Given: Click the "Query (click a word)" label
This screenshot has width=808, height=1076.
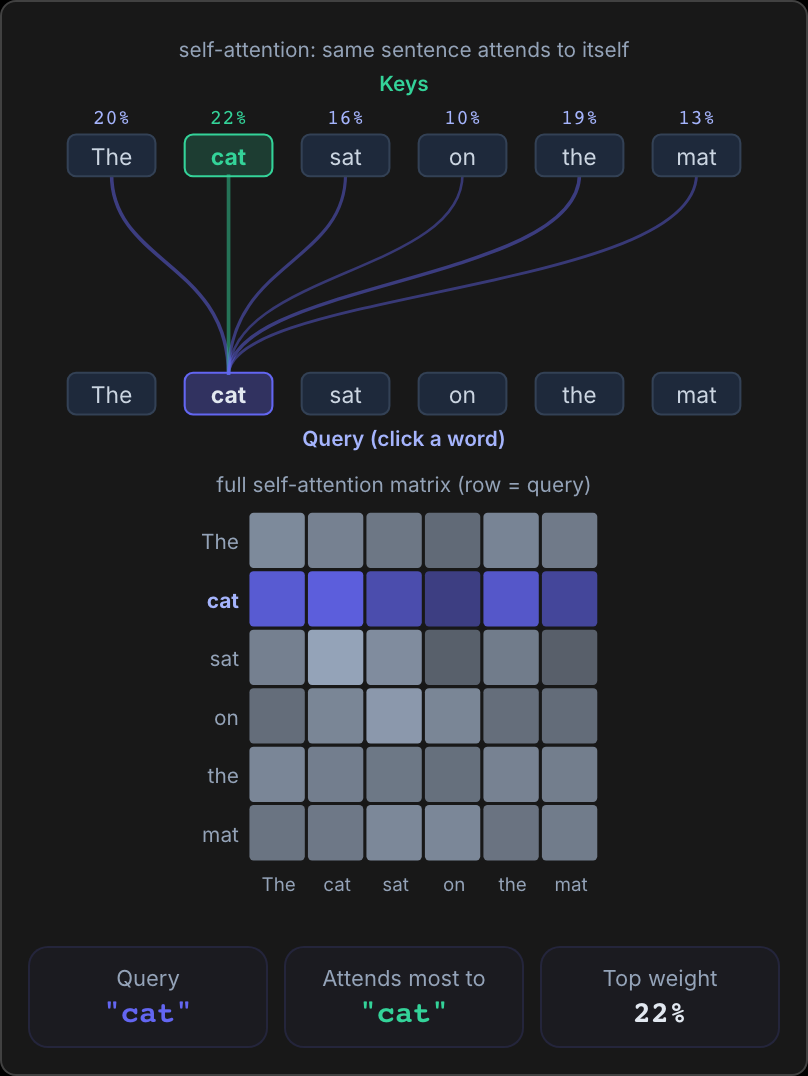Looking at the screenshot, I should [x=404, y=438].
